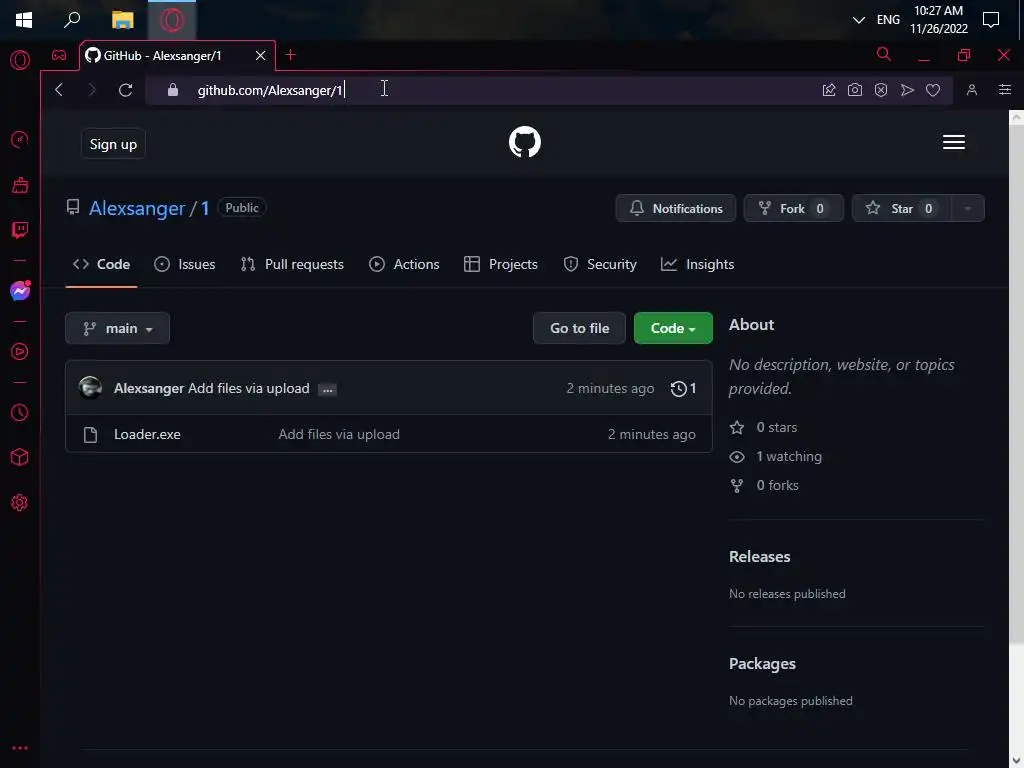This screenshot has width=1024, height=768.
Task: Click the Notifications button
Action: [x=676, y=208]
